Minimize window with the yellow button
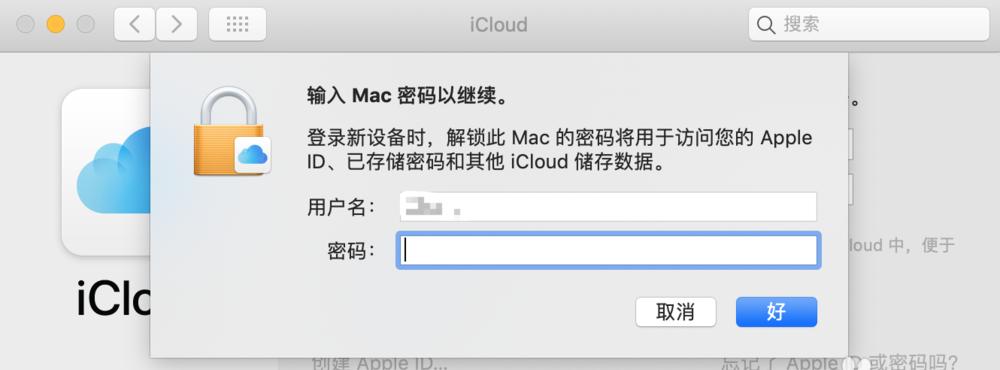The width and height of the screenshot is (1000, 370). [x=55, y=25]
